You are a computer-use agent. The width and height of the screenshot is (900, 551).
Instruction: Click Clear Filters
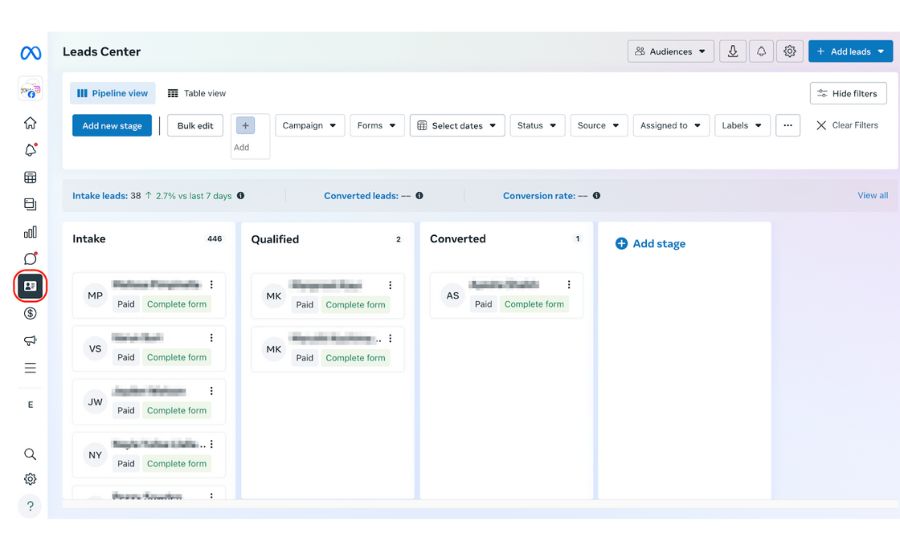847,125
